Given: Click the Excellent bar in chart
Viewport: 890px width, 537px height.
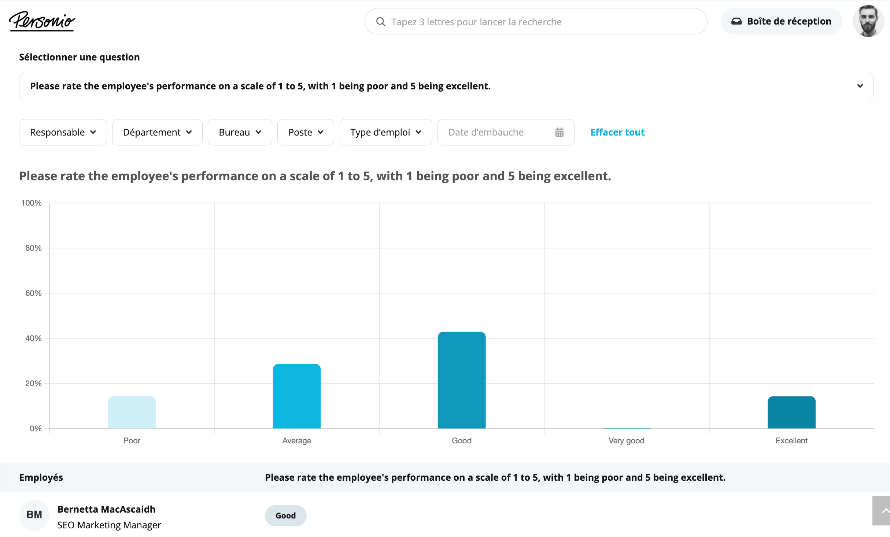Looking at the screenshot, I should 791,412.
